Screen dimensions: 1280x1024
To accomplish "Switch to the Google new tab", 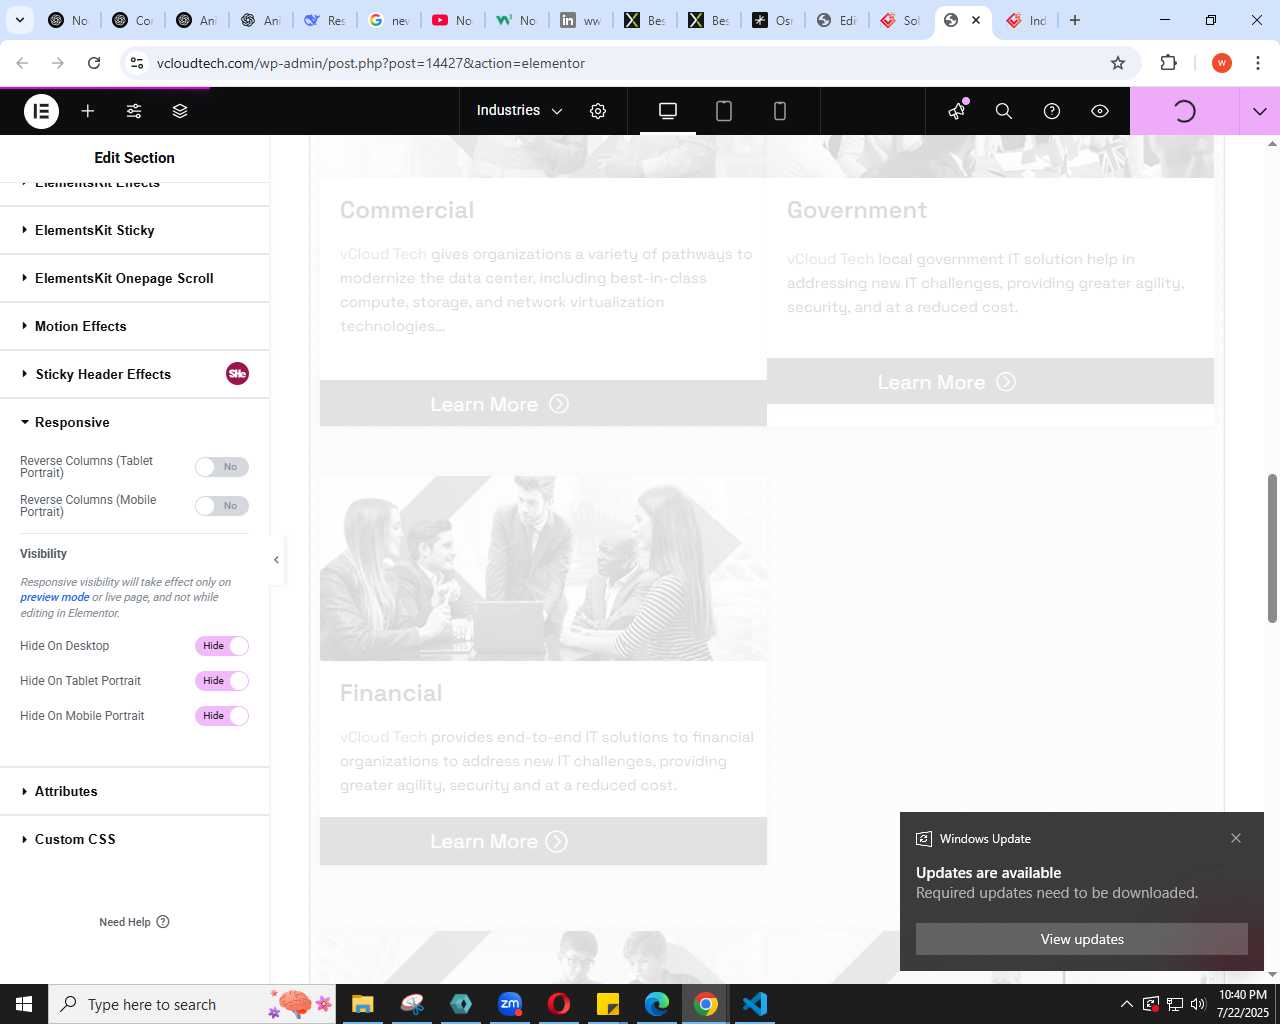I will [388, 20].
